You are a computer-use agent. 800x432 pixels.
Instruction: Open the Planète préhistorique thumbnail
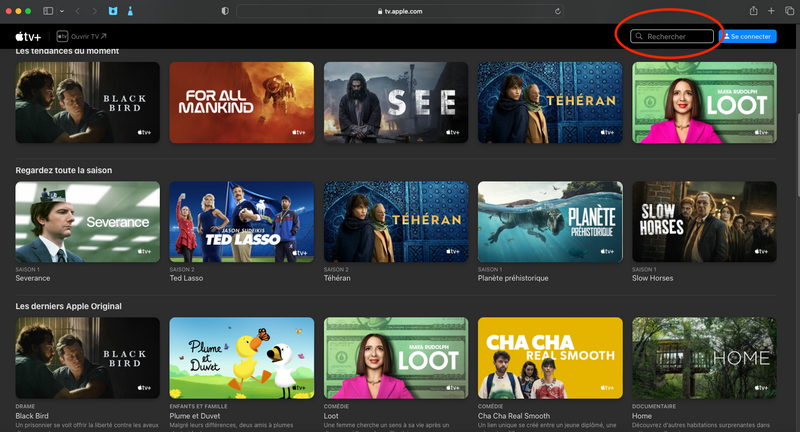coord(550,222)
